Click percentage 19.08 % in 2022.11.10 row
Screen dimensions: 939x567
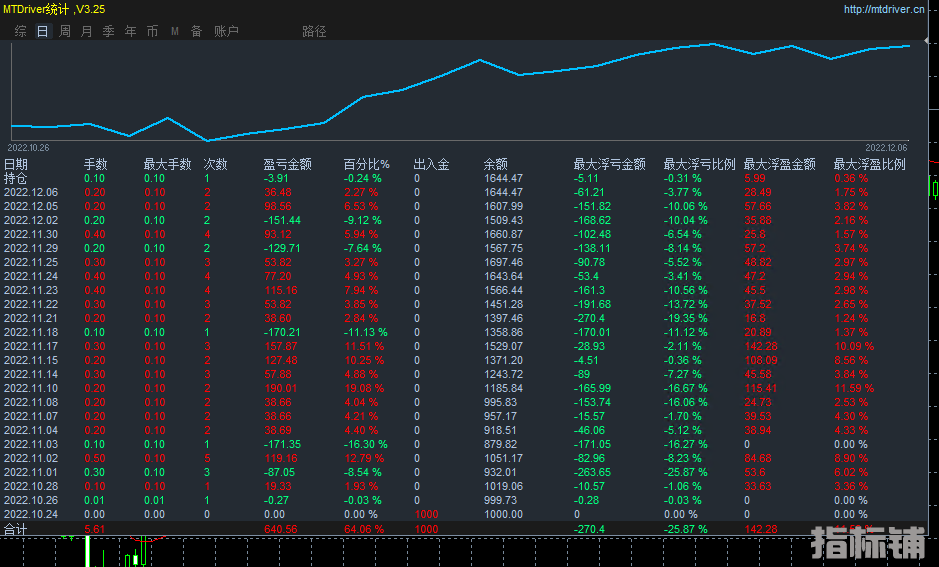[x=364, y=388]
